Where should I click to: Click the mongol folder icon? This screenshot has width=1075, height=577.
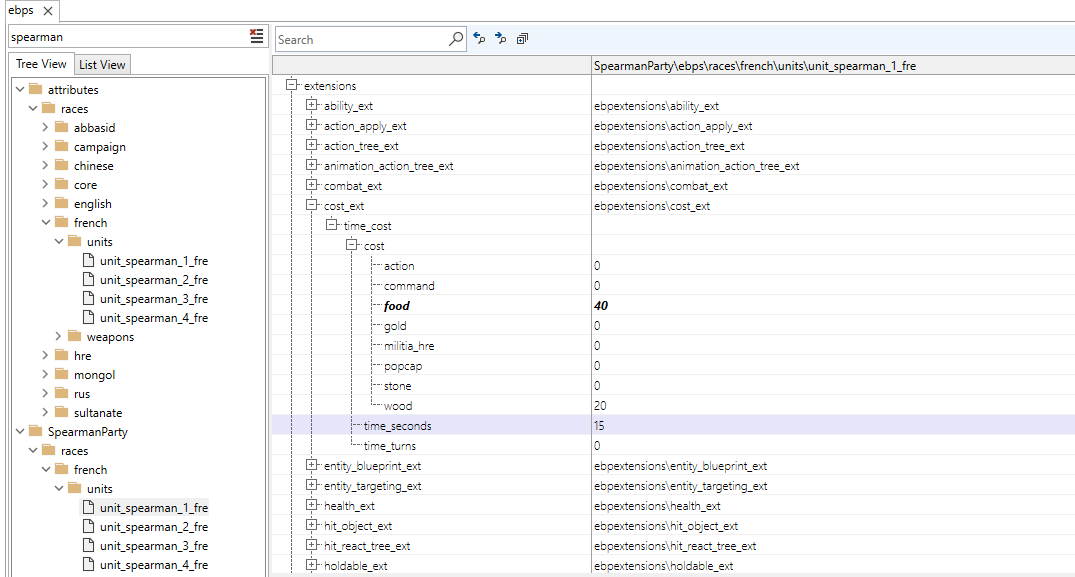click(62, 374)
